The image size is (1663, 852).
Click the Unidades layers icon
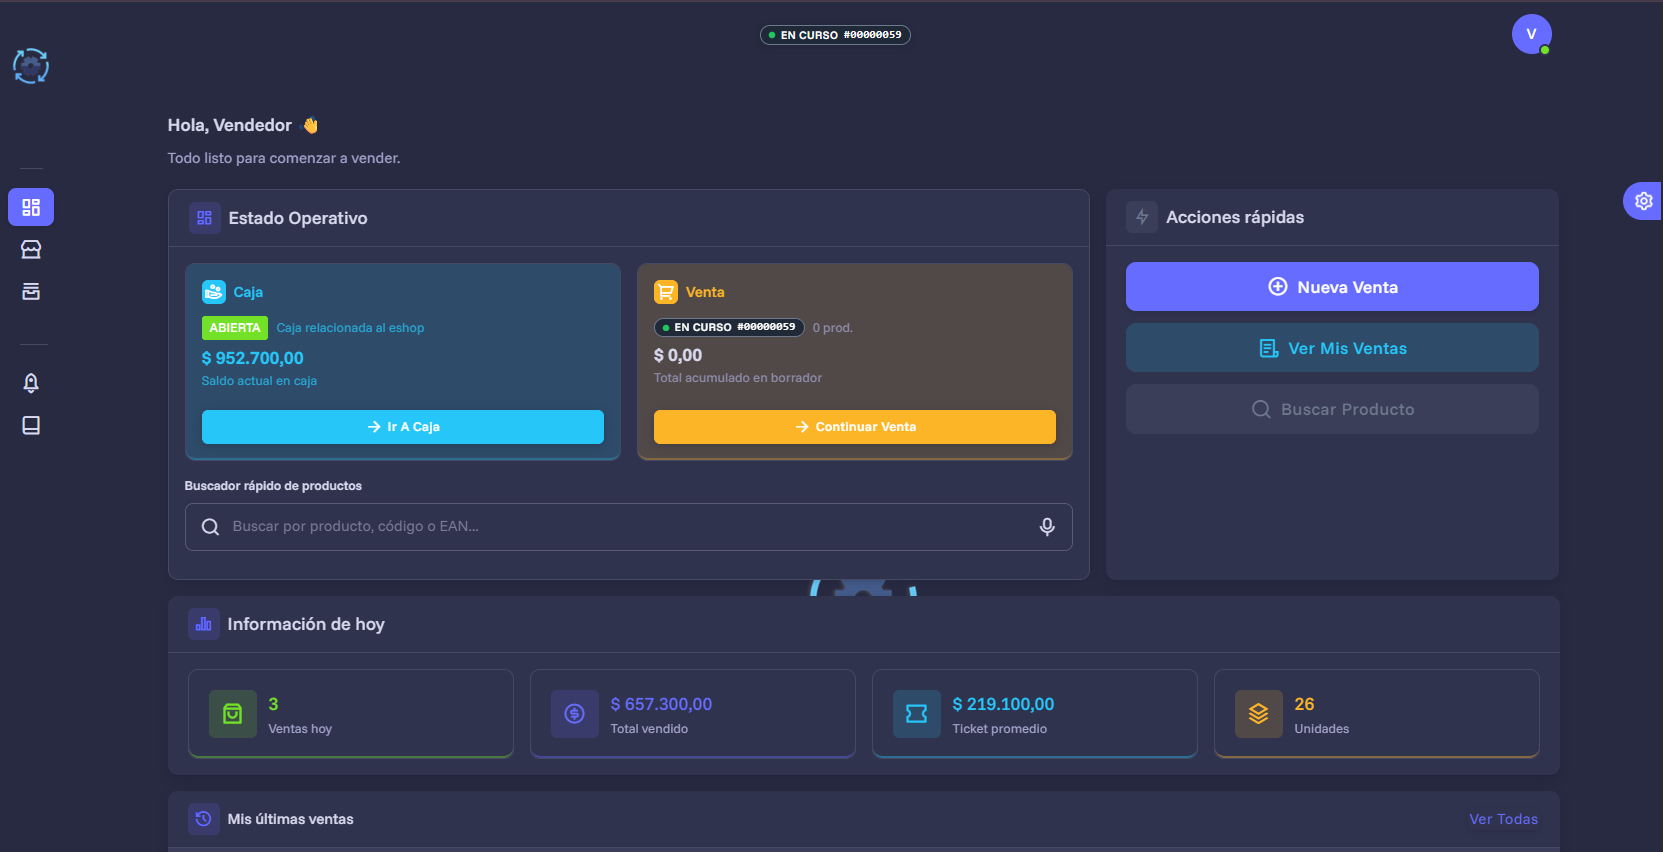point(1259,714)
